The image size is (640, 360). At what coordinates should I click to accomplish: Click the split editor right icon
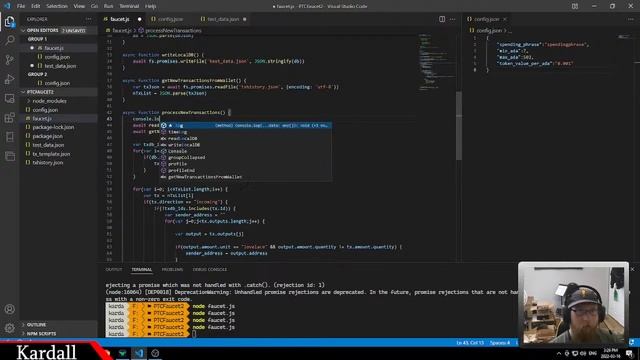coord(442,19)
